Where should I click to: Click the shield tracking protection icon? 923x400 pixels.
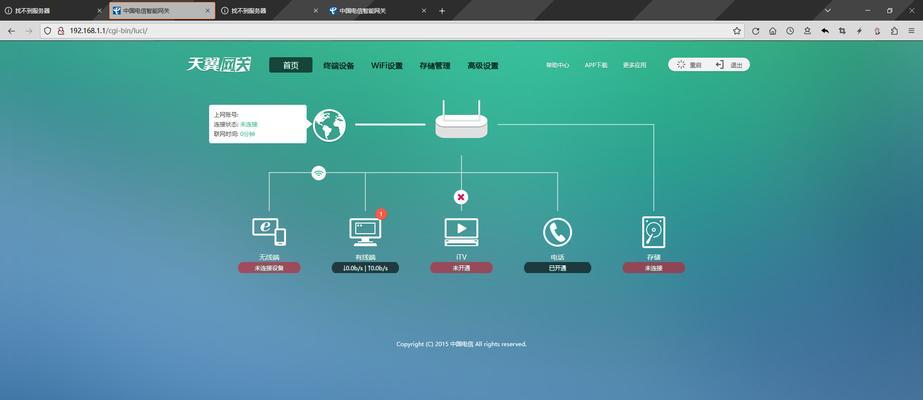pos(48,31)
